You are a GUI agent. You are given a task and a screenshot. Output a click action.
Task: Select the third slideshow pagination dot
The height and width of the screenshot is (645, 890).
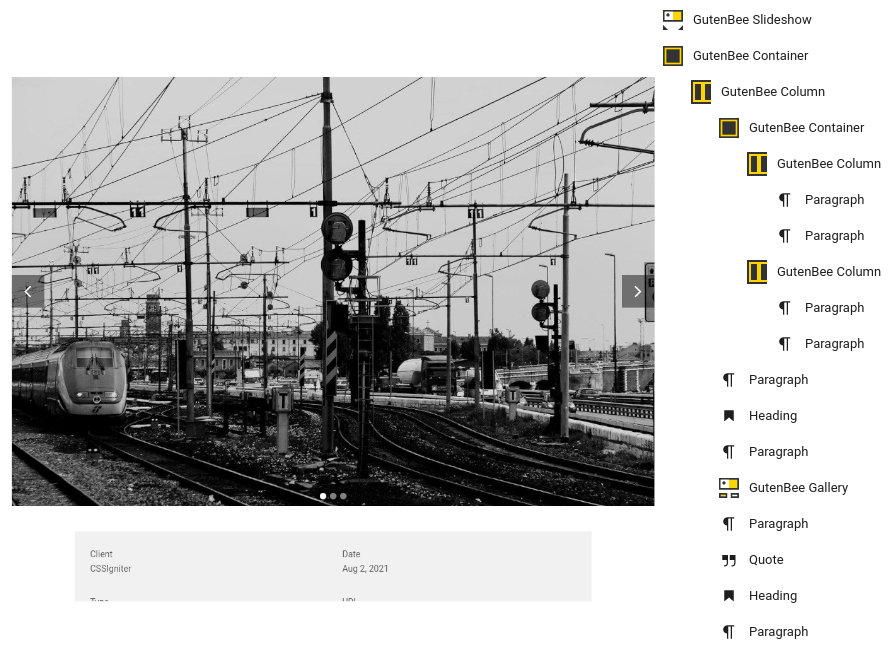coord(343,496)
